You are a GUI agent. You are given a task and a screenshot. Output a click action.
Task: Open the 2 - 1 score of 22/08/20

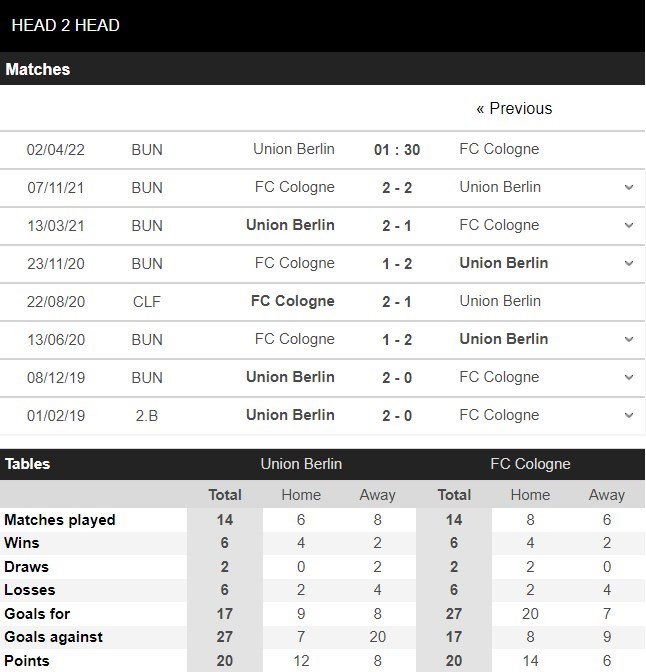[x=397, y=302]
